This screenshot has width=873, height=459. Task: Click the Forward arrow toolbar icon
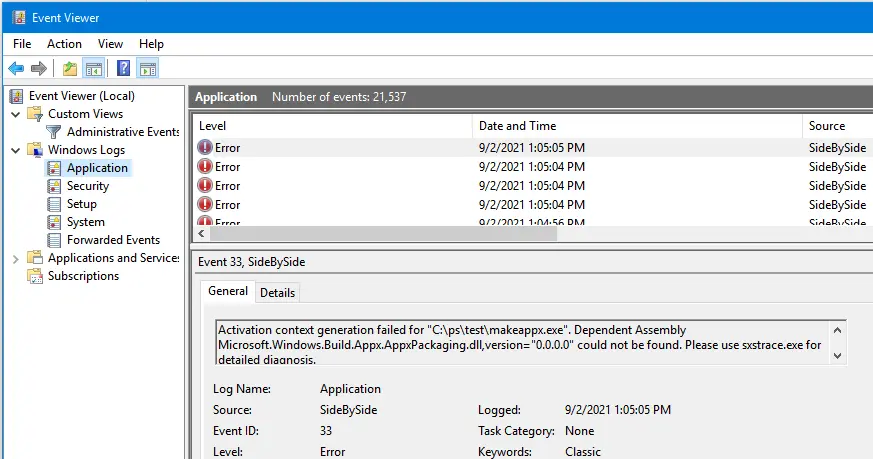click(38, 69)
